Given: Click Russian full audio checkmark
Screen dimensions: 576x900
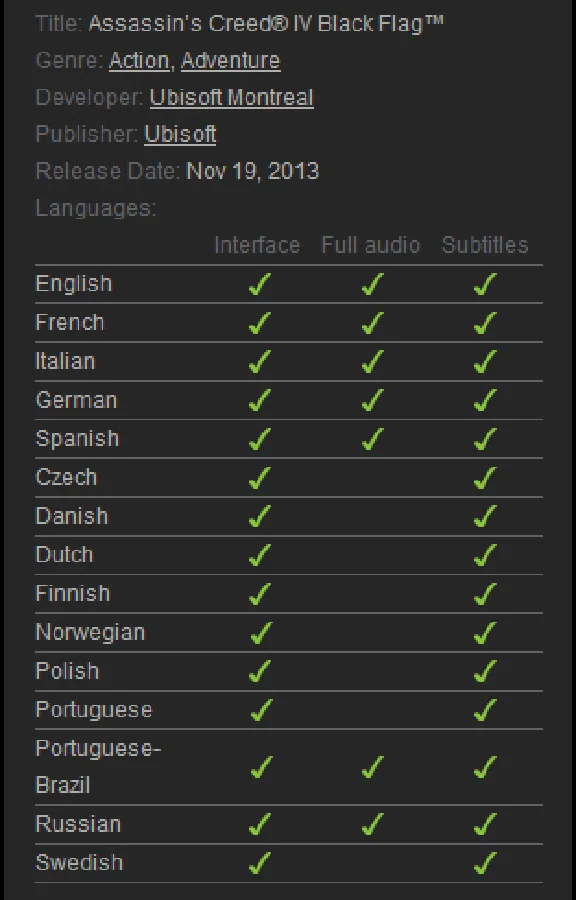Looking at the screenshot, I should pyautogui.click(x=373, y=825).
